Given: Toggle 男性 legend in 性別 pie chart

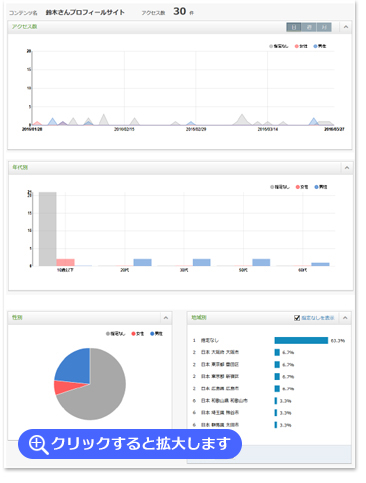Looking at the screenshot, I should pos(156,334).
